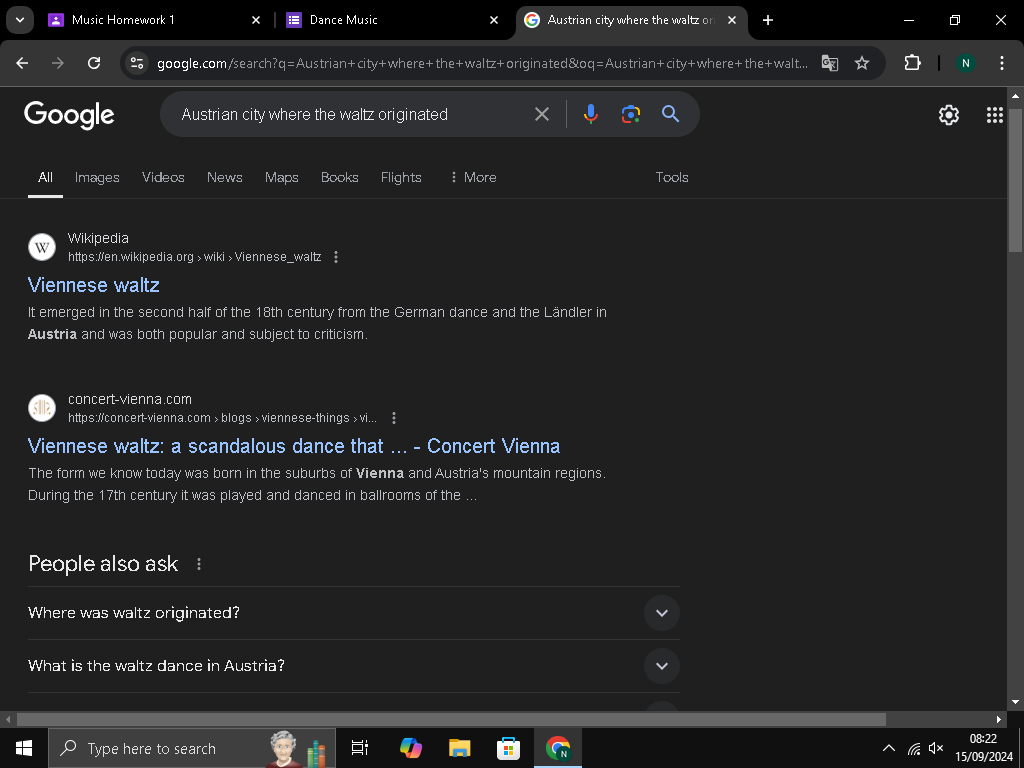Select the Flights search tab

401,177
